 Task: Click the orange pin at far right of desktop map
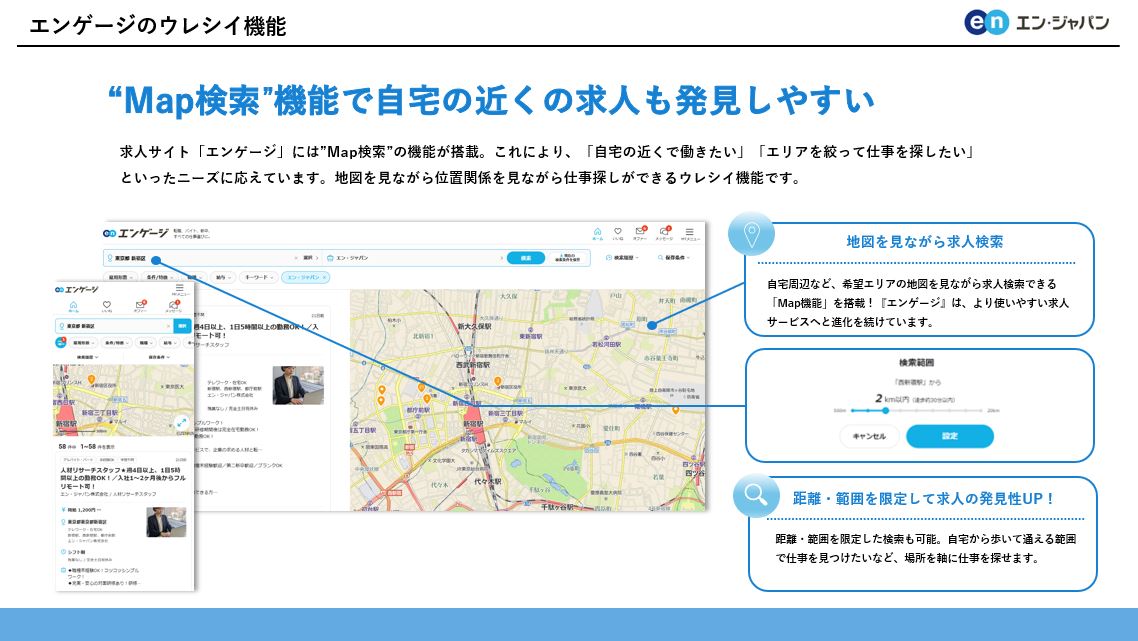pos(676,409)
